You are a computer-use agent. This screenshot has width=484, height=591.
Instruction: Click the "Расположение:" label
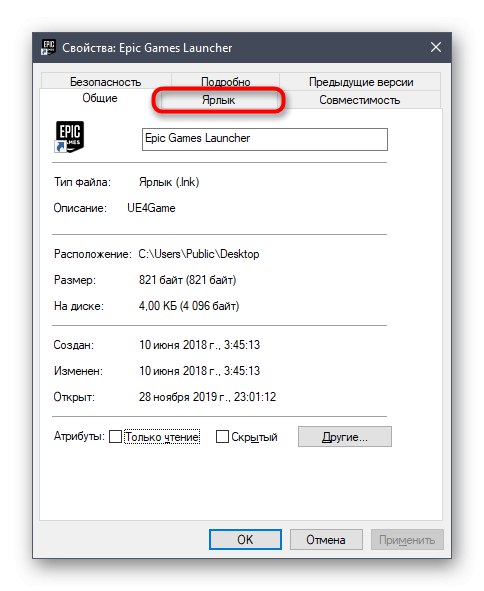click(92, 254)
